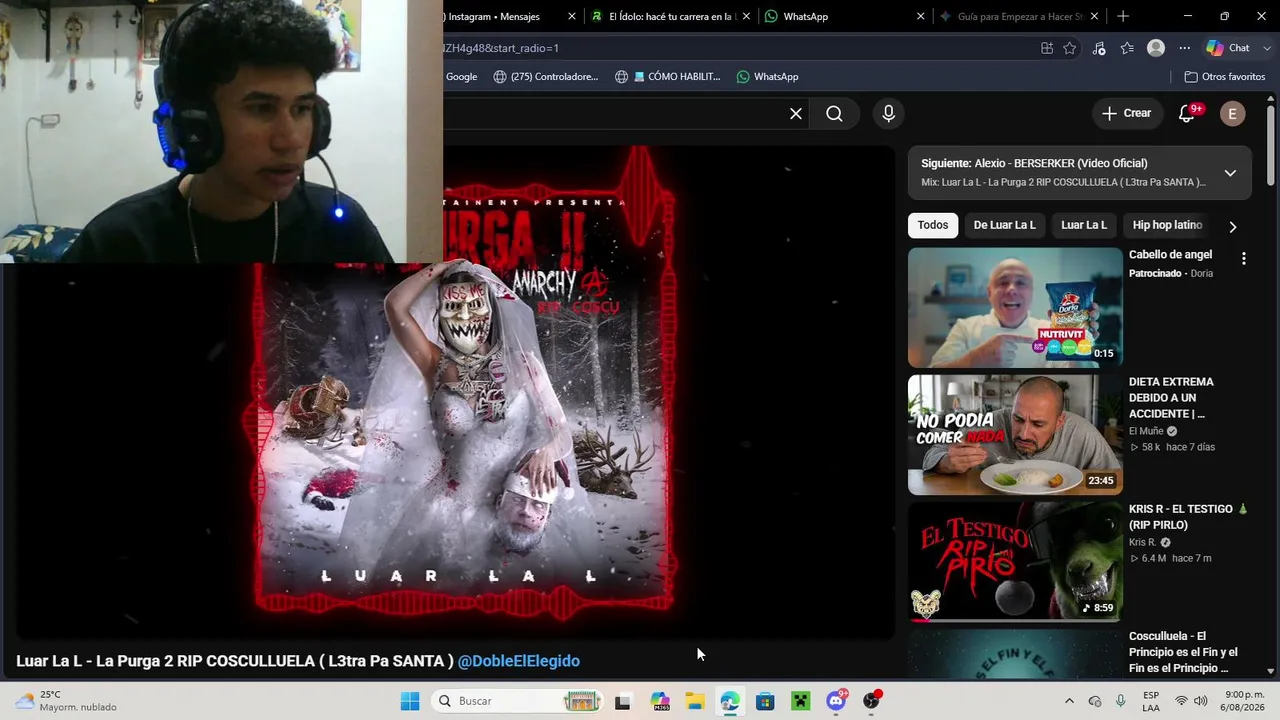Select the Luar La L chip
The width and height of the screenshot is (1280, 720).
[1084, 225]
